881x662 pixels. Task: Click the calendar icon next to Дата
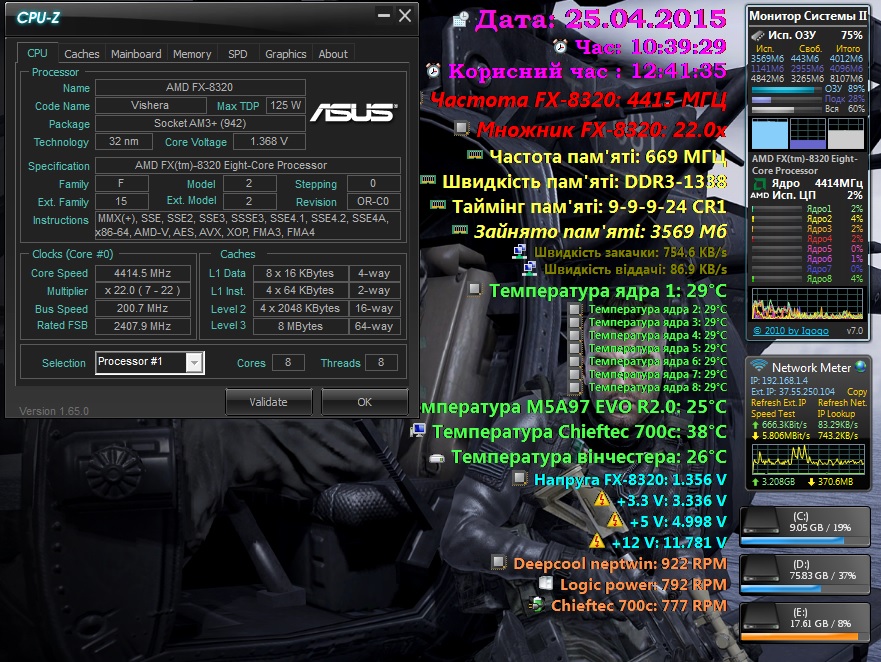461,20
